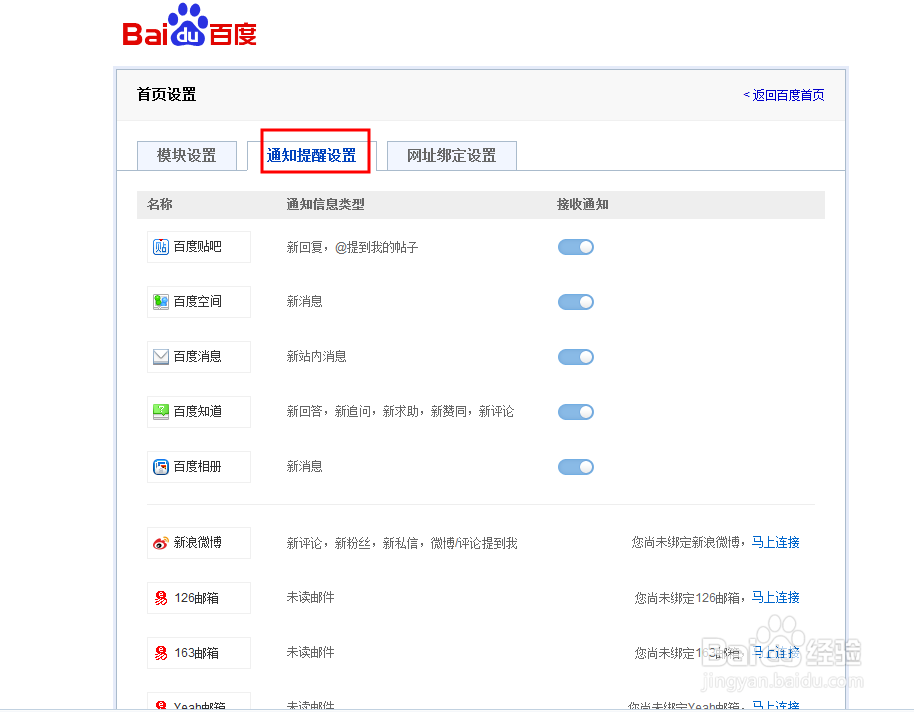
Task: Click the 百度消息 envelope icon
Action: click(x=161, y=356)
